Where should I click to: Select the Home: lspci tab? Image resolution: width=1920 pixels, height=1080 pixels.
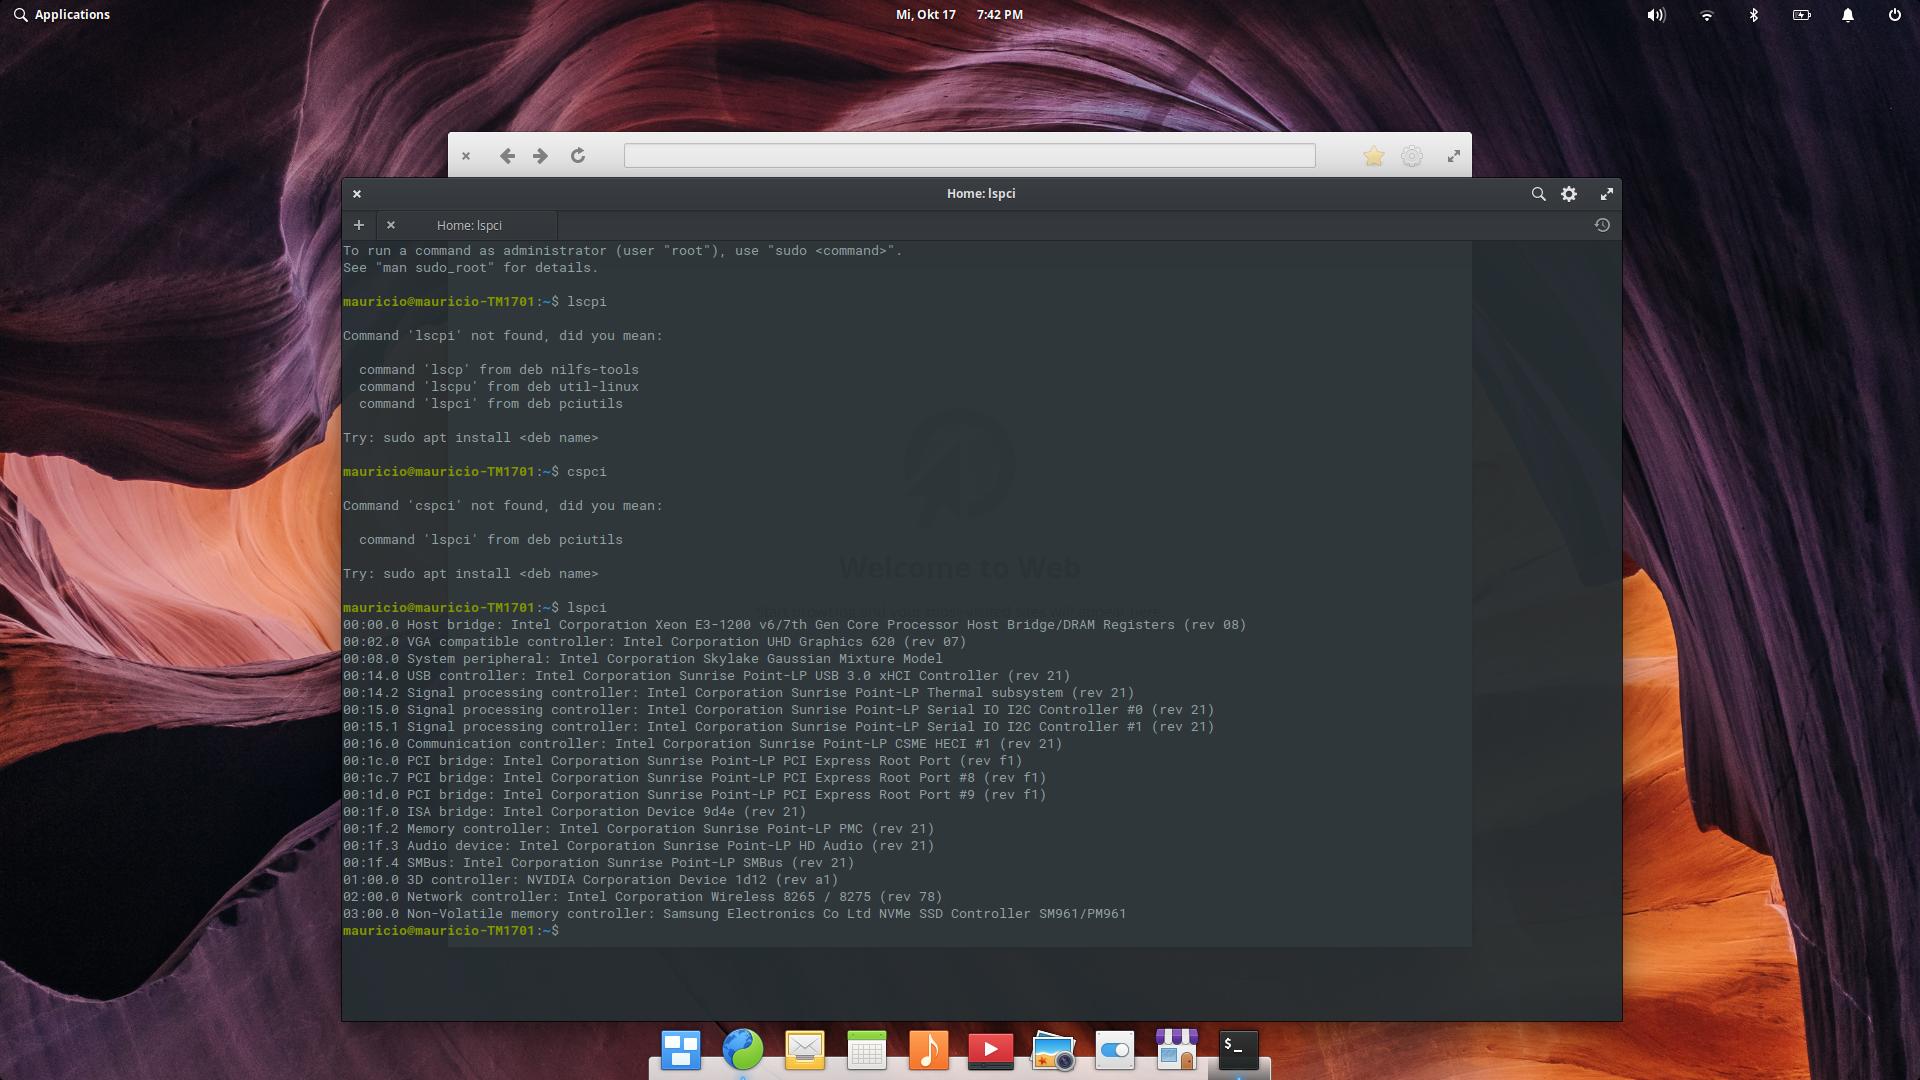tap(468, 225)
